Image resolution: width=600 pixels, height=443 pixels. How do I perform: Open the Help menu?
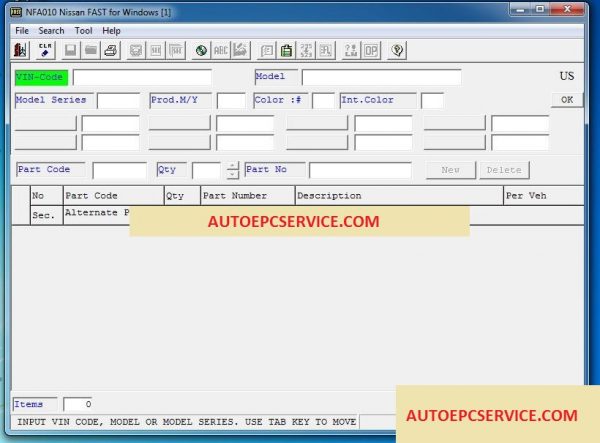pos(111,31)
